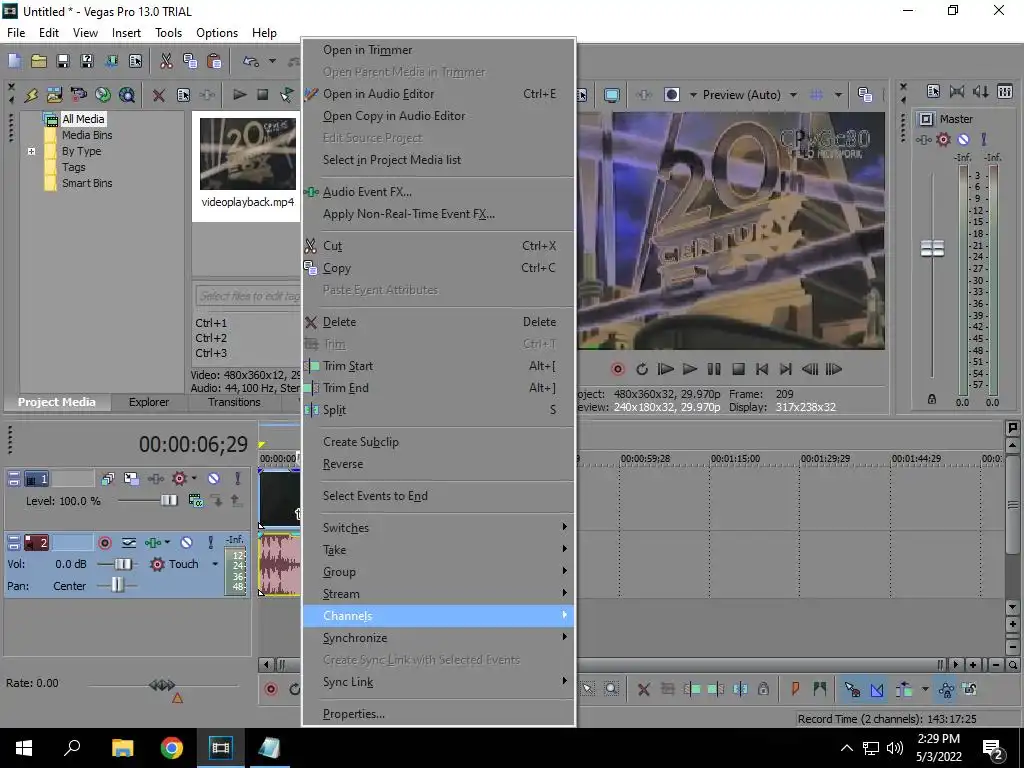Open the Overlays grid dropdown arrow
This screenshot has width=1024, height=768.
click(x=838, y=95)
